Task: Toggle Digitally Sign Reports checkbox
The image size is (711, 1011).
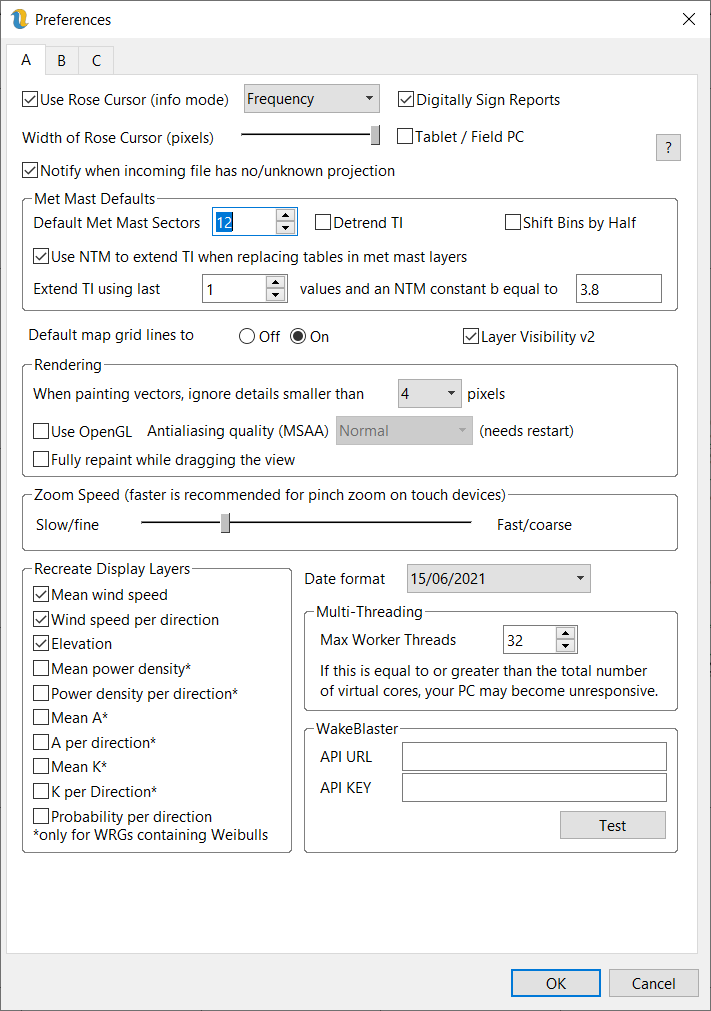Action: tap(406, 99)
